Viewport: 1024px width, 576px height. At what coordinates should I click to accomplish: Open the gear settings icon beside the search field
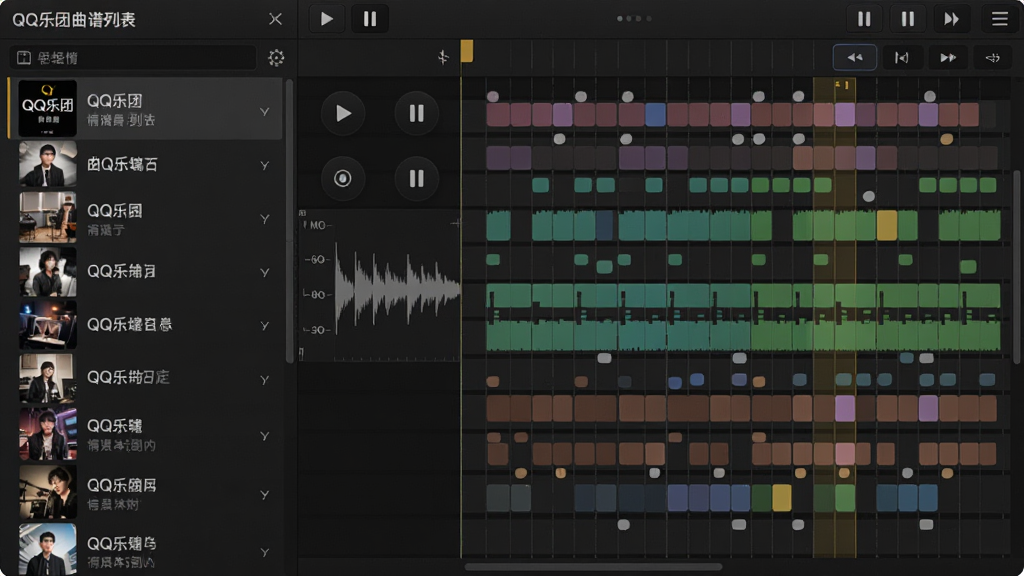276,57
